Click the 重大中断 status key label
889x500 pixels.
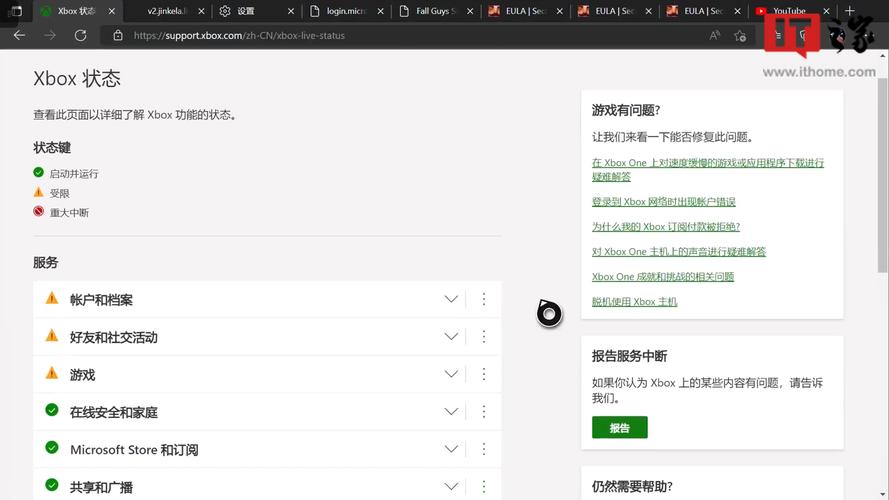(x=69, y=213)
